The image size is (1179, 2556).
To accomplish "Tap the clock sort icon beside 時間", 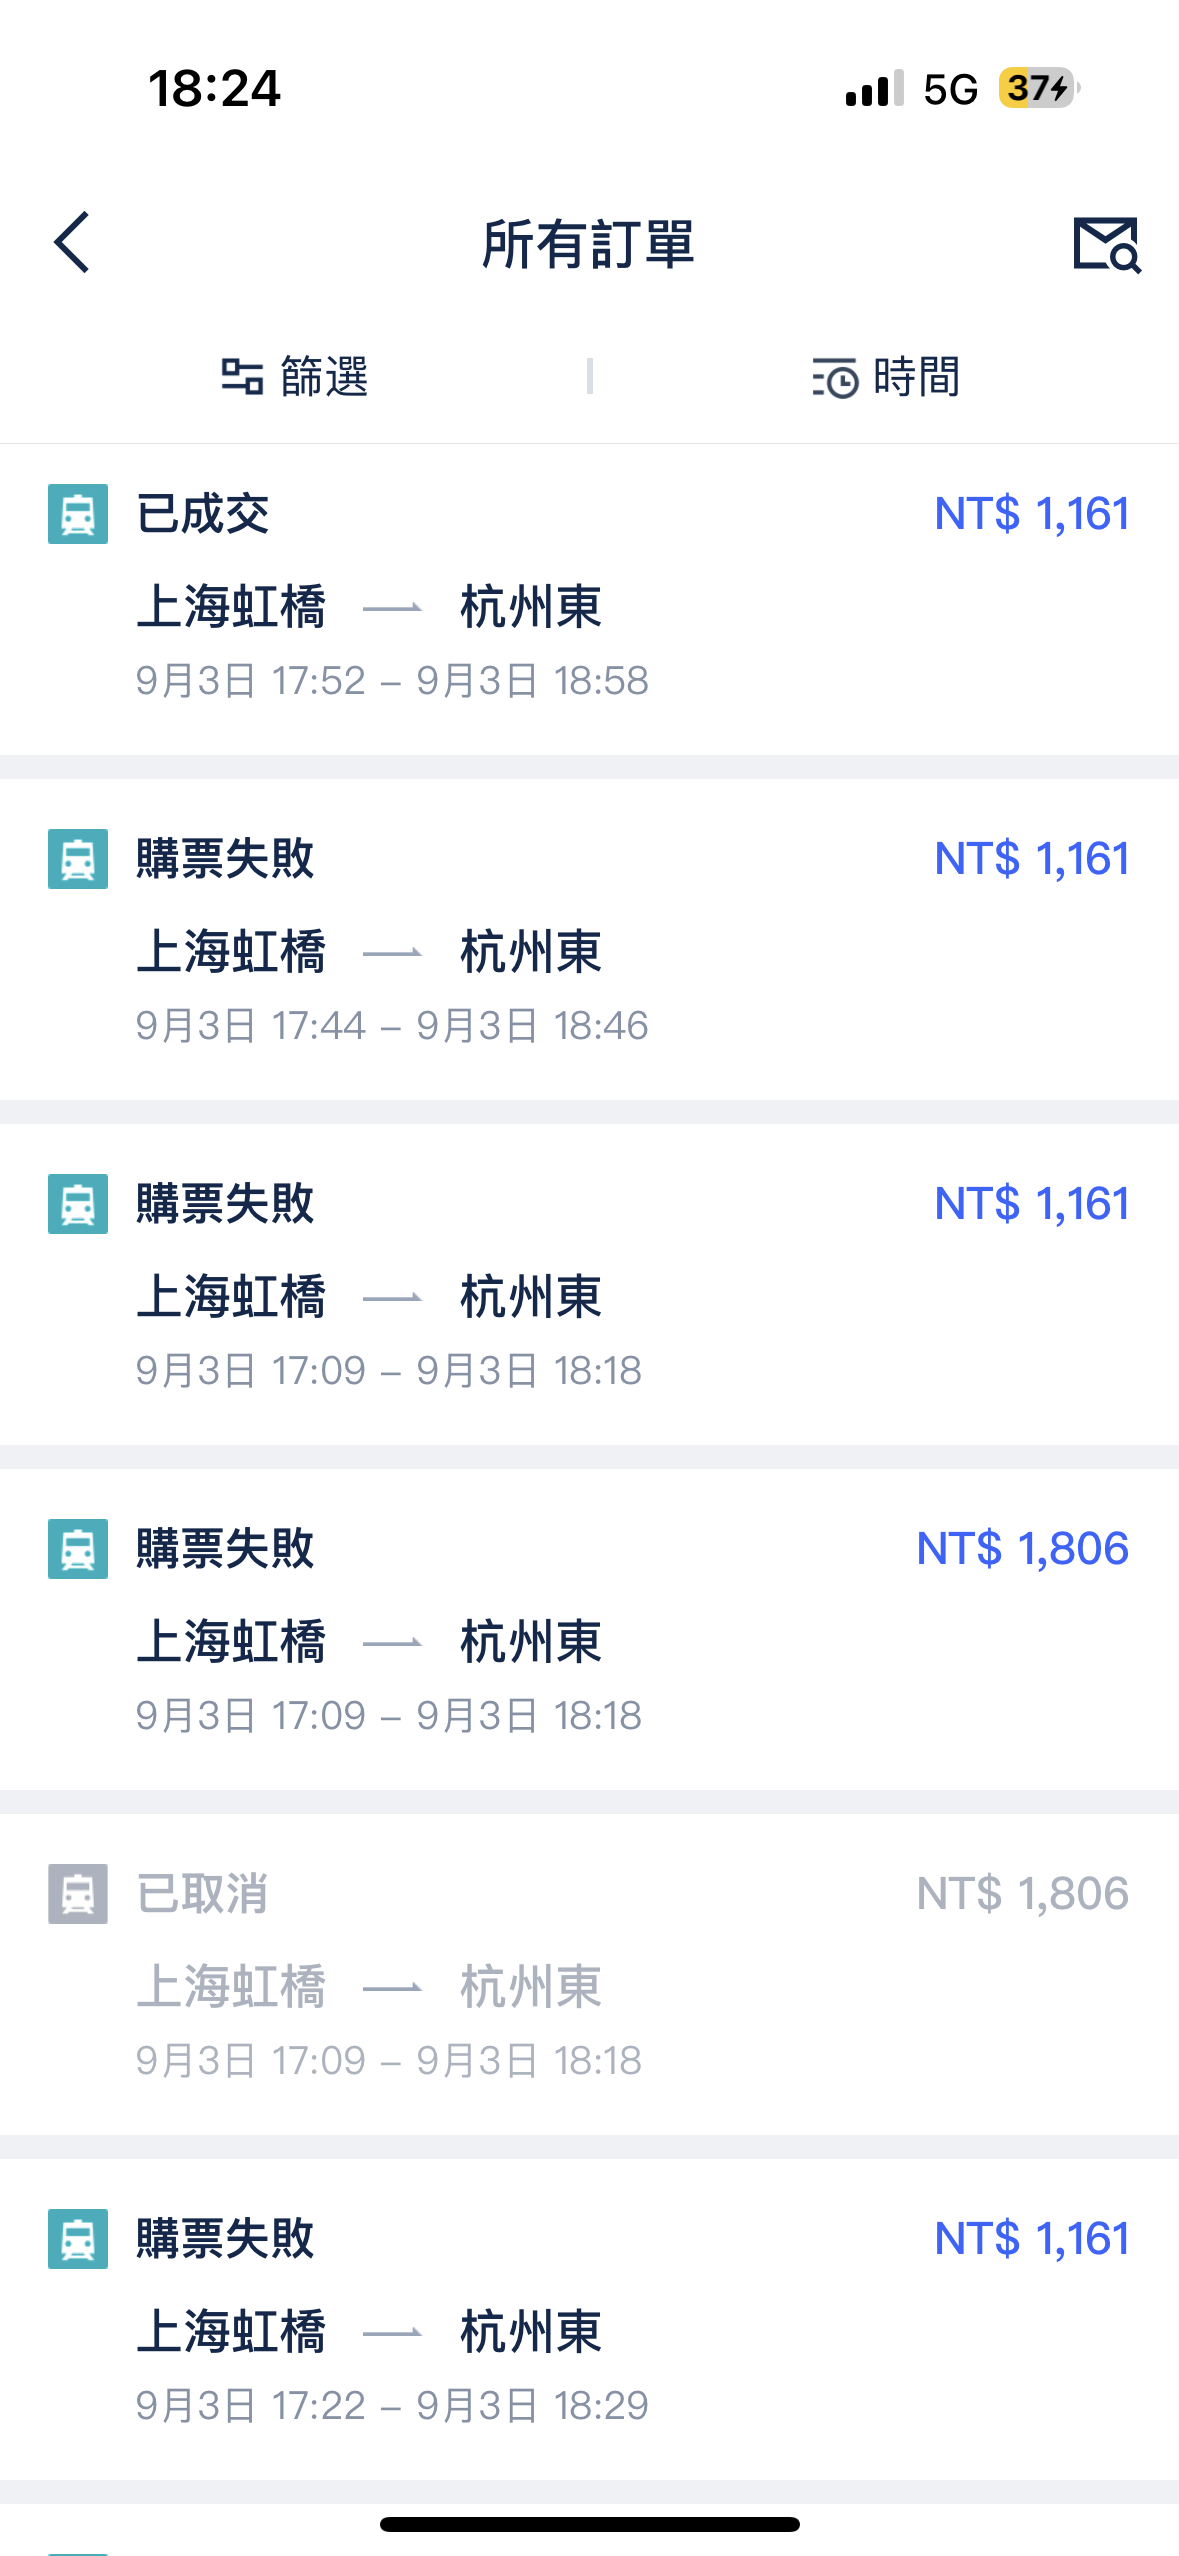I will [835, 378].
